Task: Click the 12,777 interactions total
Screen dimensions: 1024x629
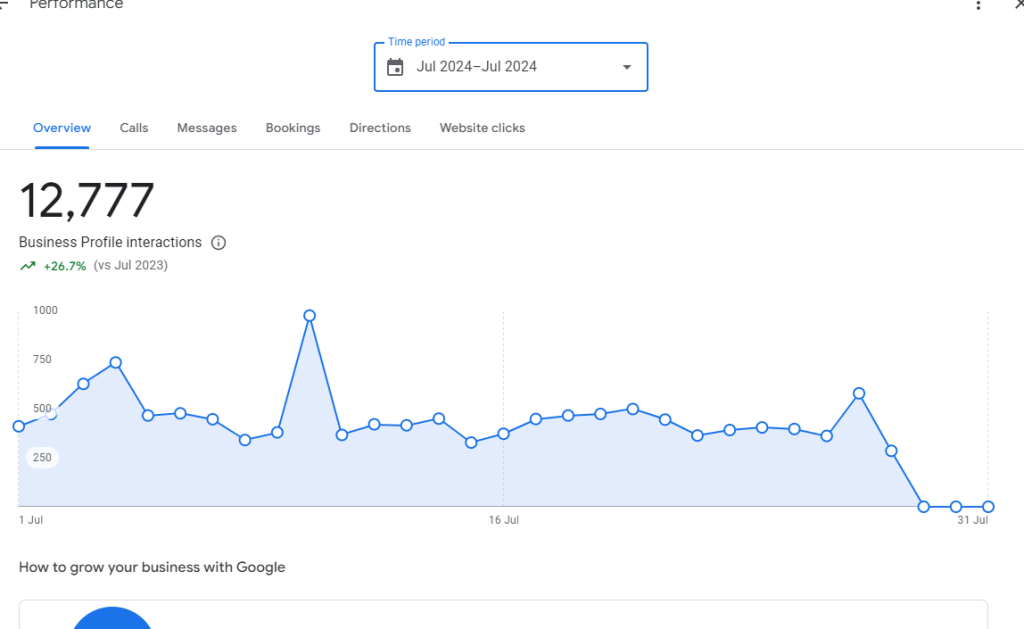Action: [x=87, y=201]
